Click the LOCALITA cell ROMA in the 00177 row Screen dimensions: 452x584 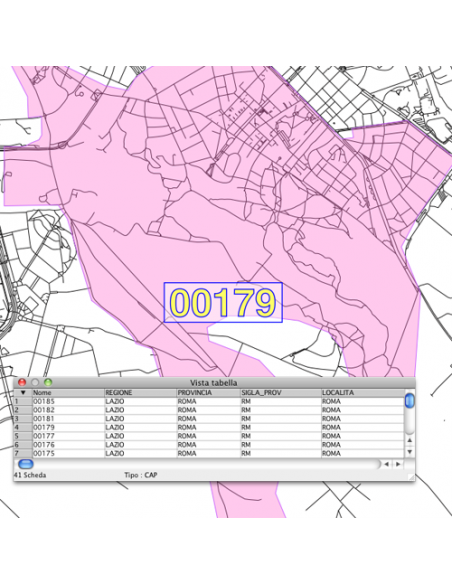tap(363, 436)
